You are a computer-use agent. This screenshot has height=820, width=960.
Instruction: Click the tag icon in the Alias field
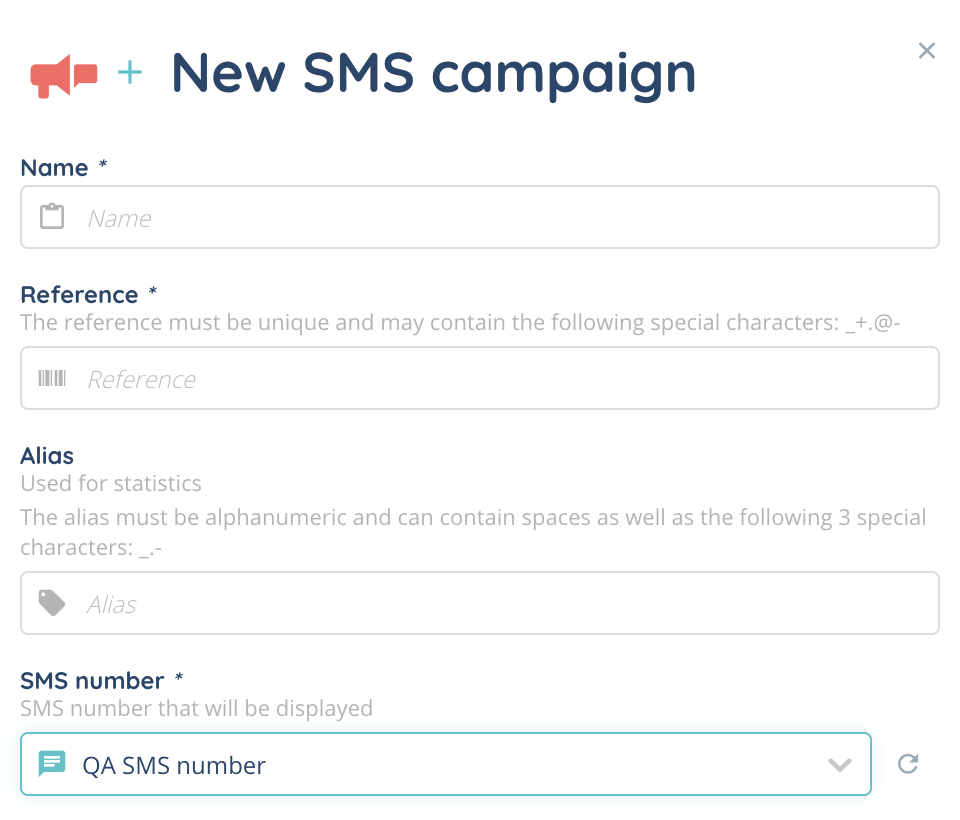52,603
